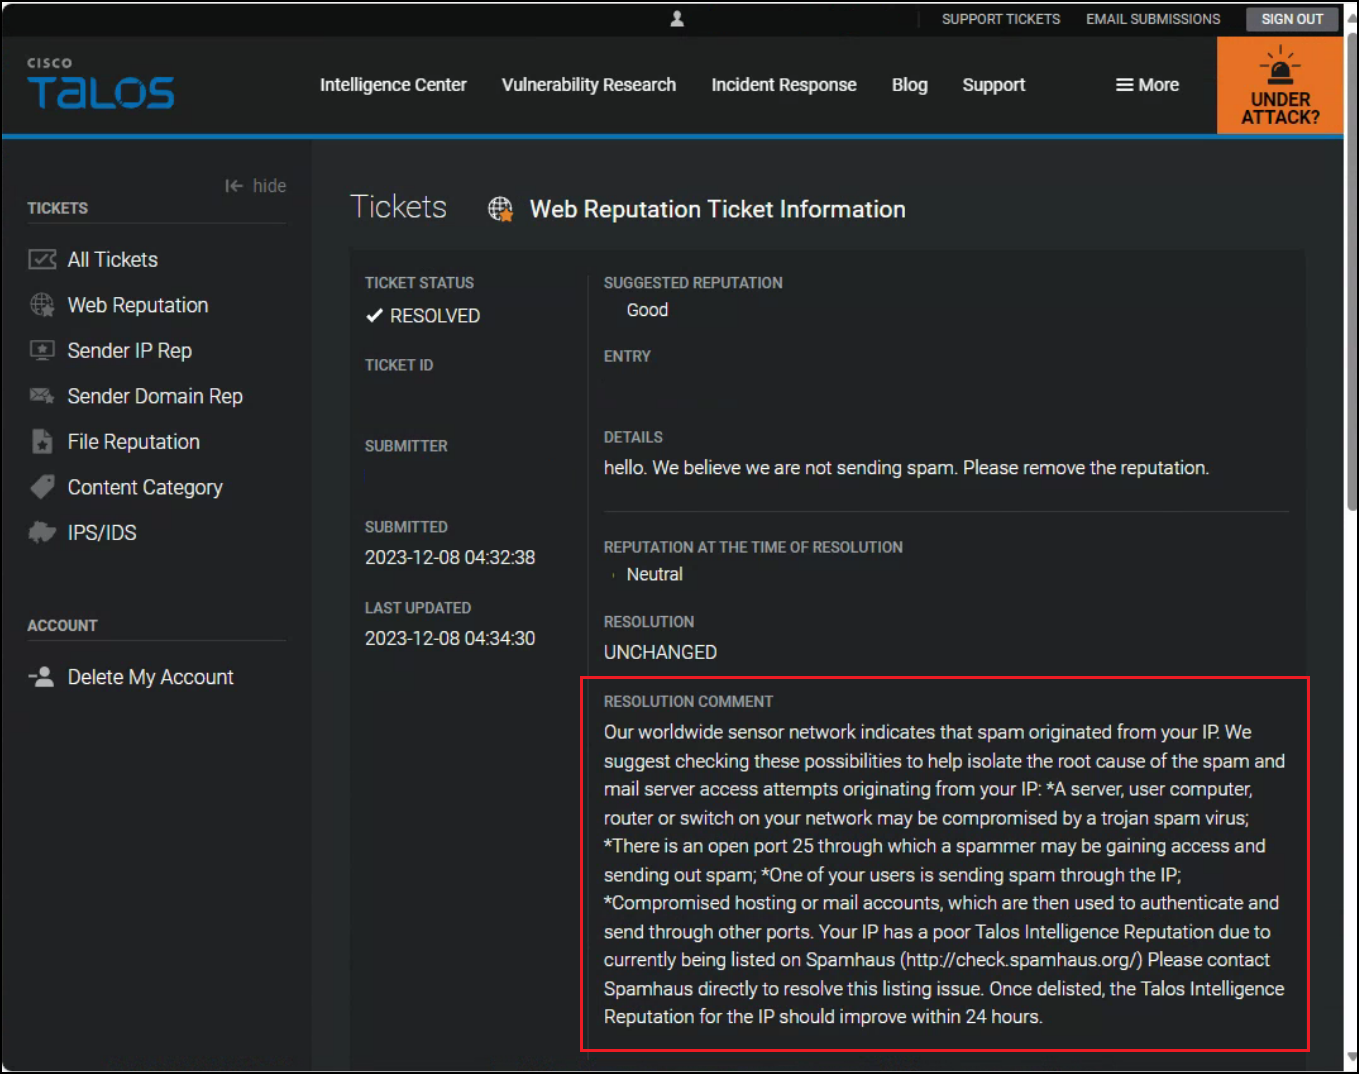1359x1074 pixels.
Task: Select All Tickets in sidebar
Action: coord(113,260)
